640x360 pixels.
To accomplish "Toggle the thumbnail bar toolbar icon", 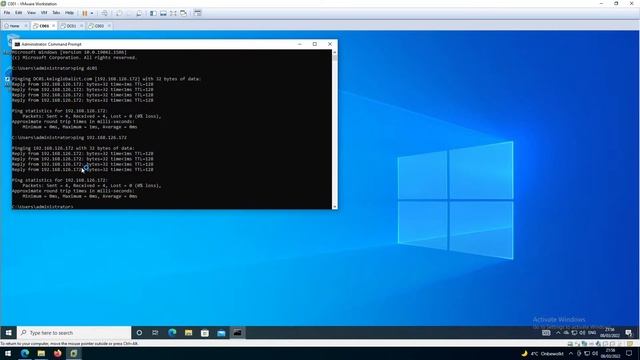I will (x=163, y=13).
